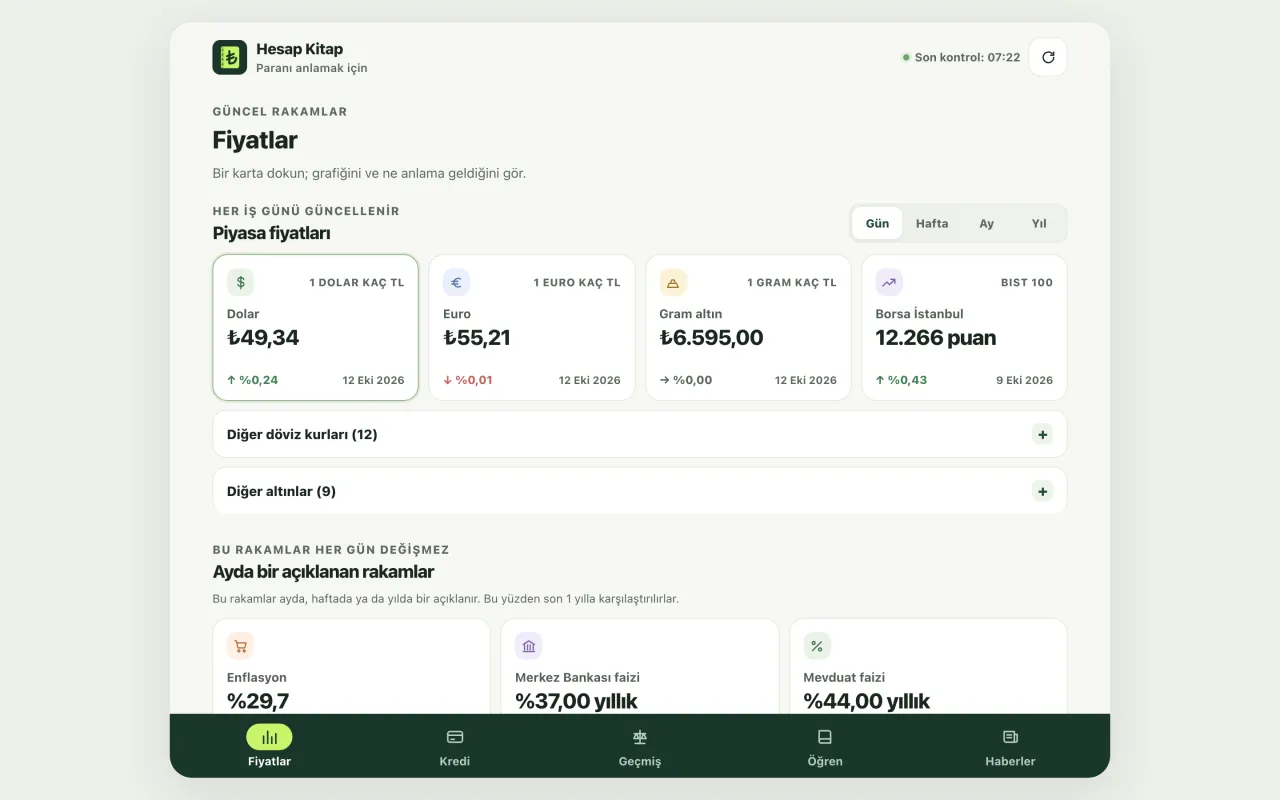Click the Piyasa fiyatları heading
The image size is (1280, 800).
(272, 233)
